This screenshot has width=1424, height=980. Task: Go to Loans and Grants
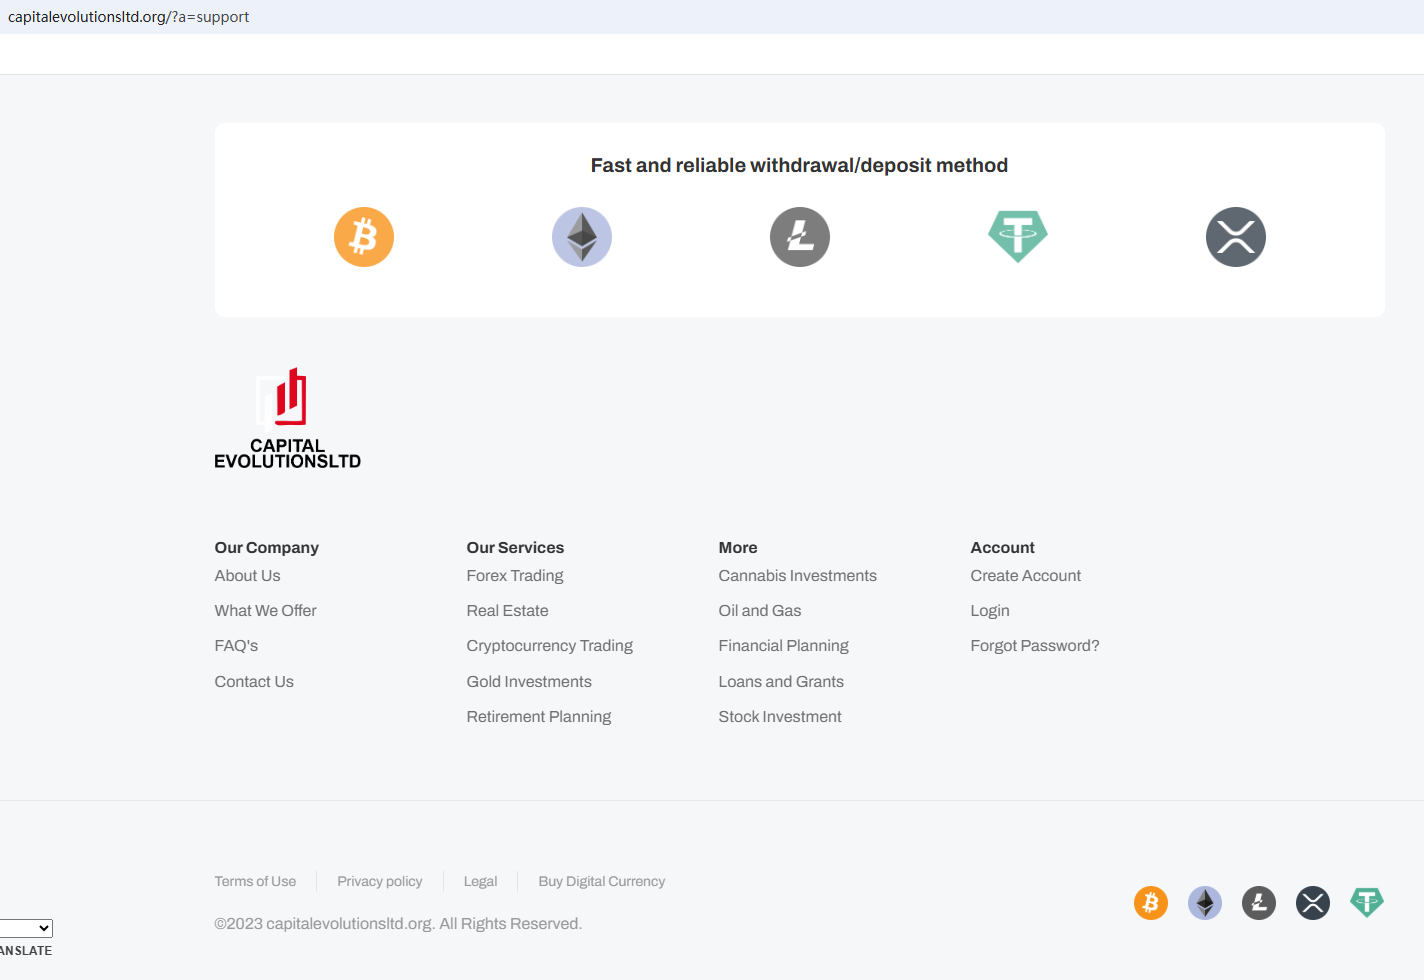click(x=781, y=682)
